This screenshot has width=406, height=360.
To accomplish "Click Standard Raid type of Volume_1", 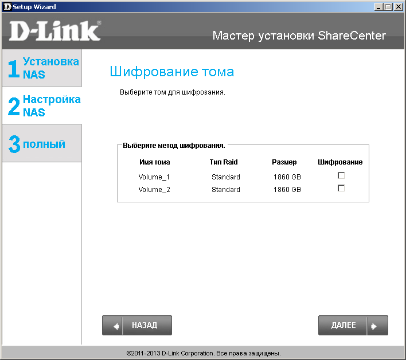I will [226, 177].
